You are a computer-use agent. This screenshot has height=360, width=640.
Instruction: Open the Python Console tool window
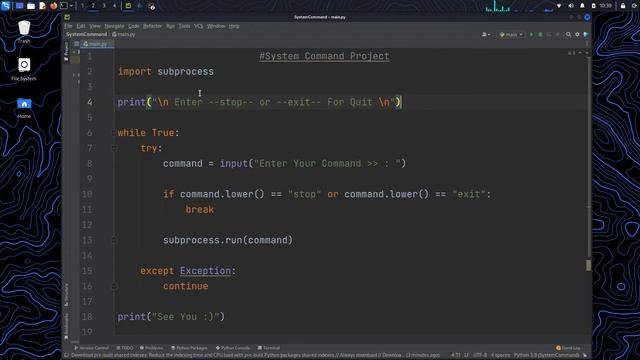pos(233,348)
